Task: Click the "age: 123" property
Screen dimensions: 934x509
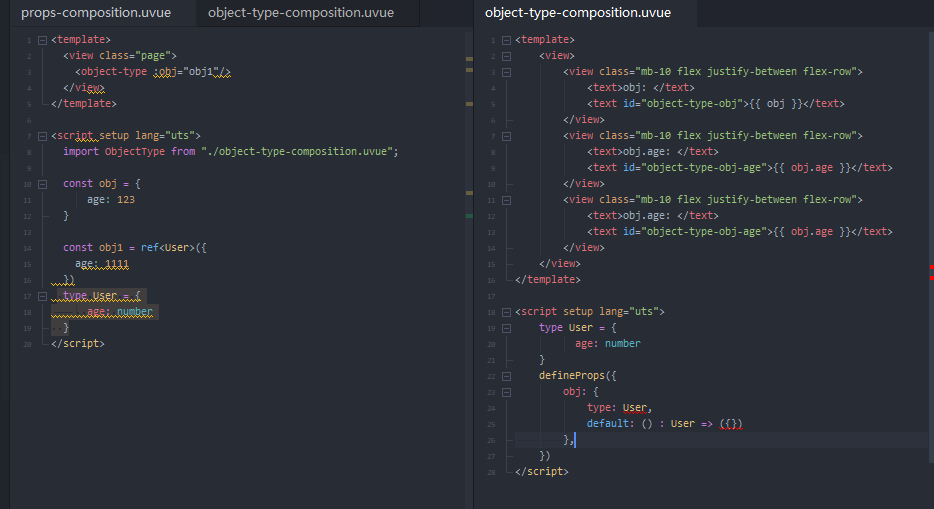Action: [x=111, y=199]
